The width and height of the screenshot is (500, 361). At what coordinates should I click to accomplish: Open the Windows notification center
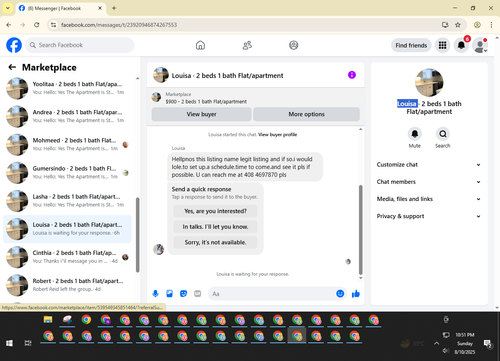click(488, 343)
